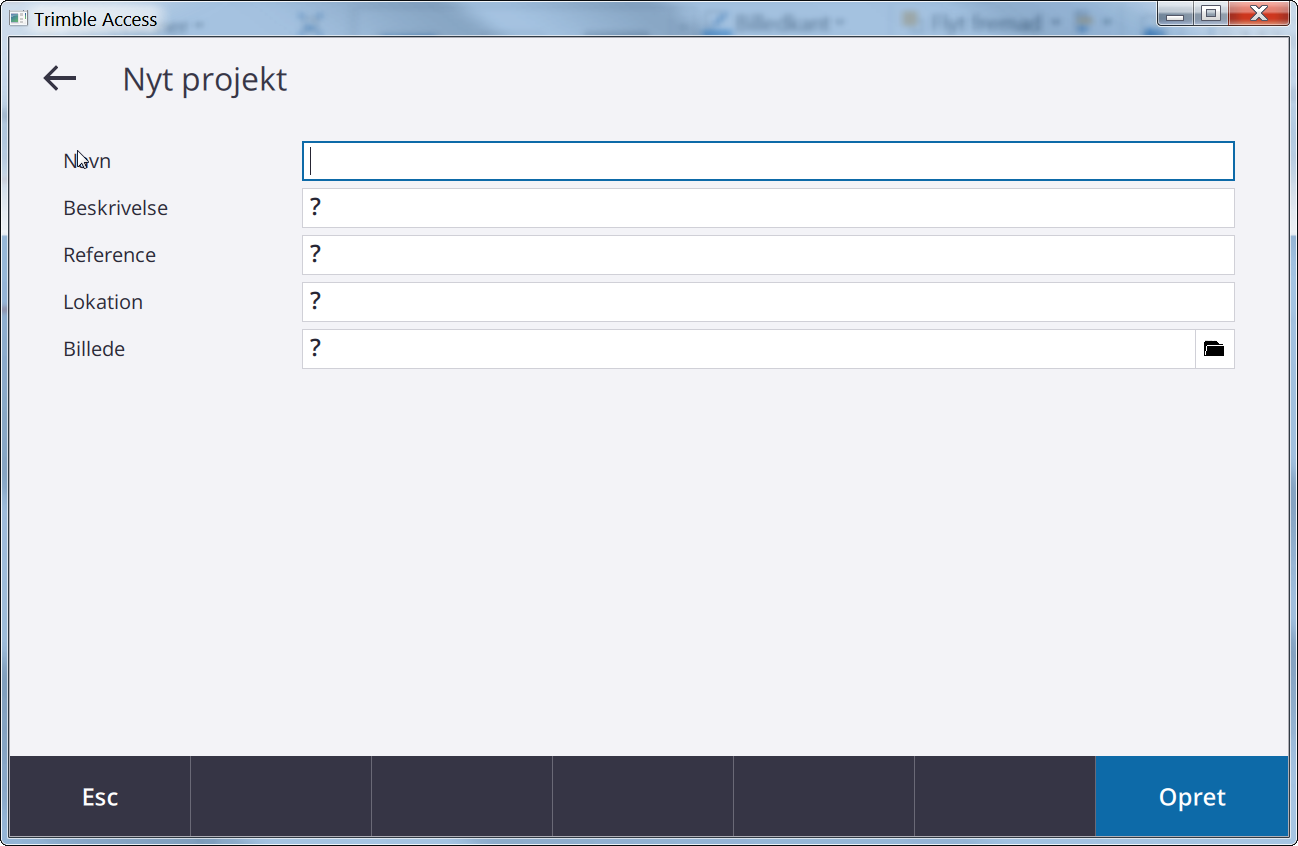The height and width of the screenshot is (846, 1298).
Task: Minimize the Trimble Access window
Action: coord(1176,14)
